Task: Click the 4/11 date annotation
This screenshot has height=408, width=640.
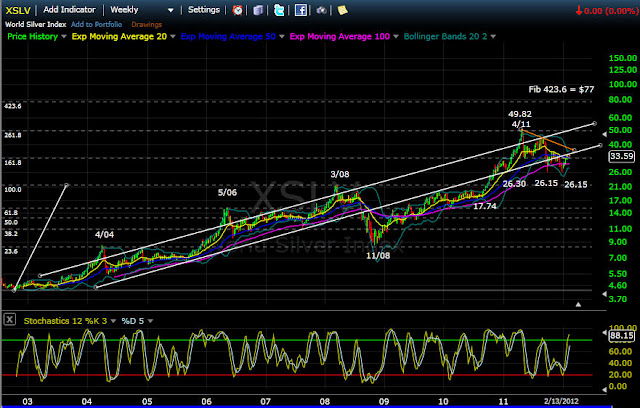Action: pos(521,124)
